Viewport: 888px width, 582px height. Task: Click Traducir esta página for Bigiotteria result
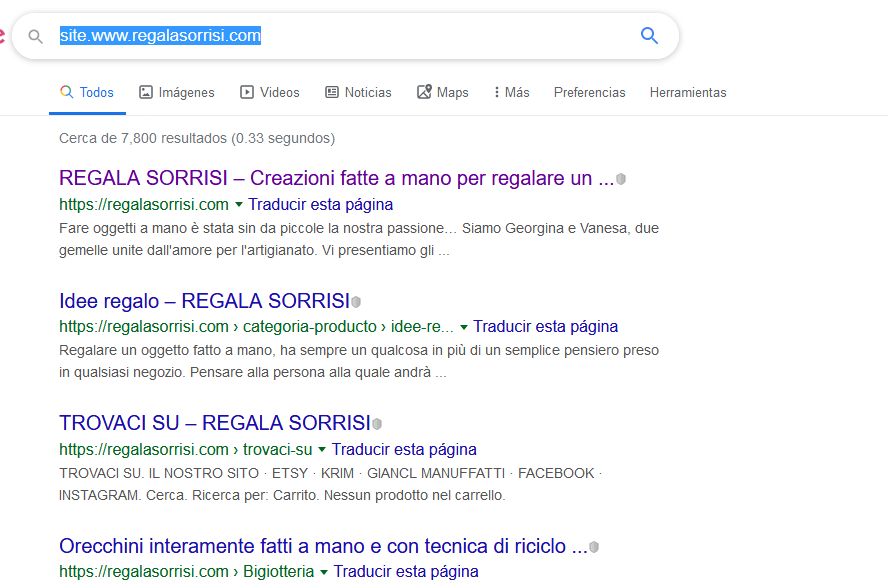pyautogui.click(x=405, y=572)
